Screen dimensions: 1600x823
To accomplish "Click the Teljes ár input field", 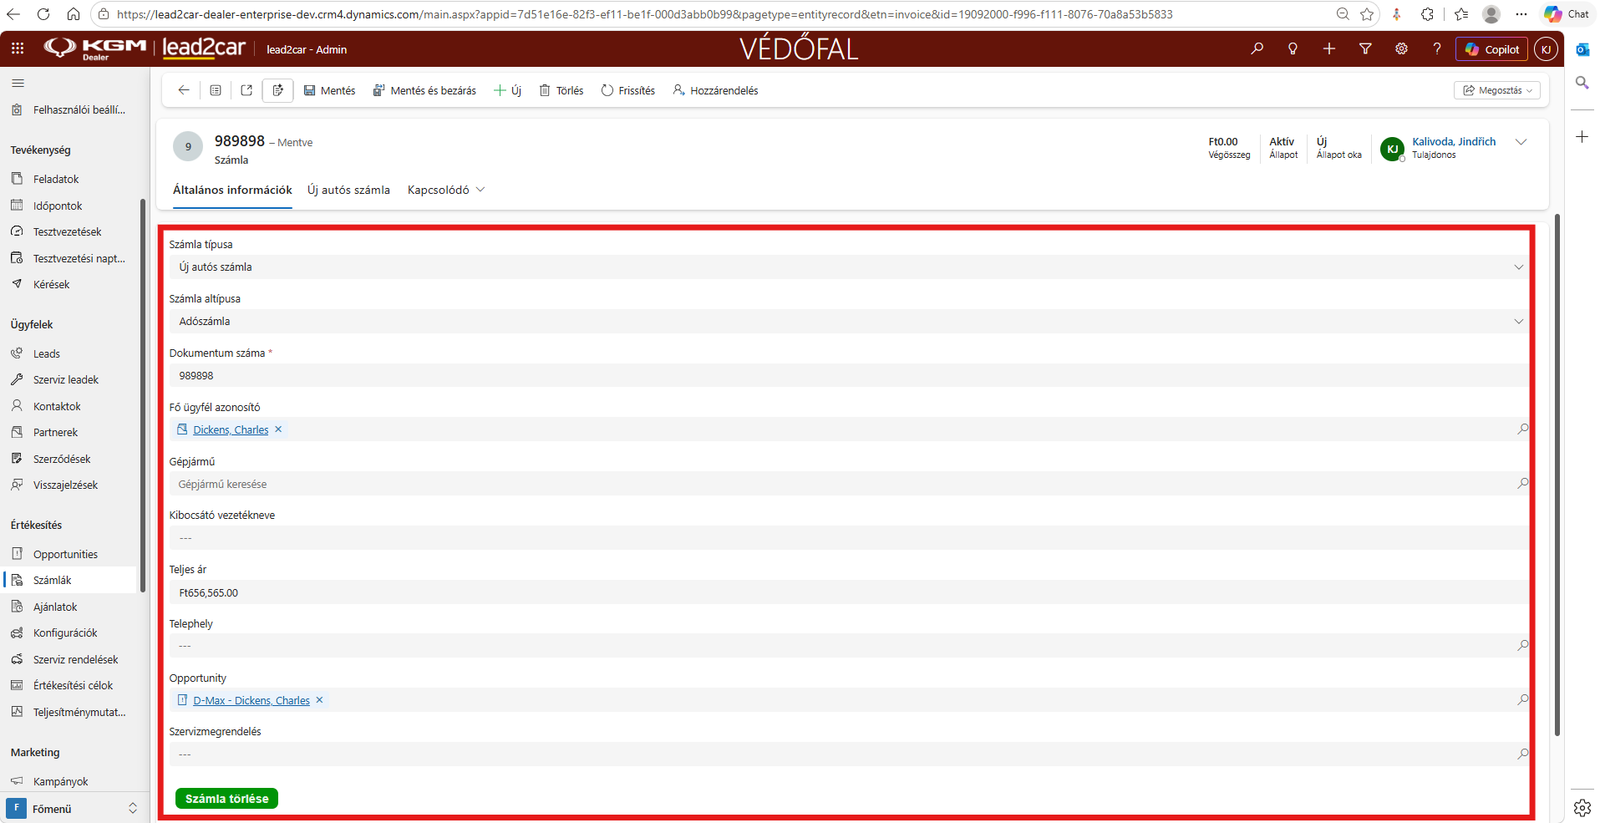I will tap(848, 593).
